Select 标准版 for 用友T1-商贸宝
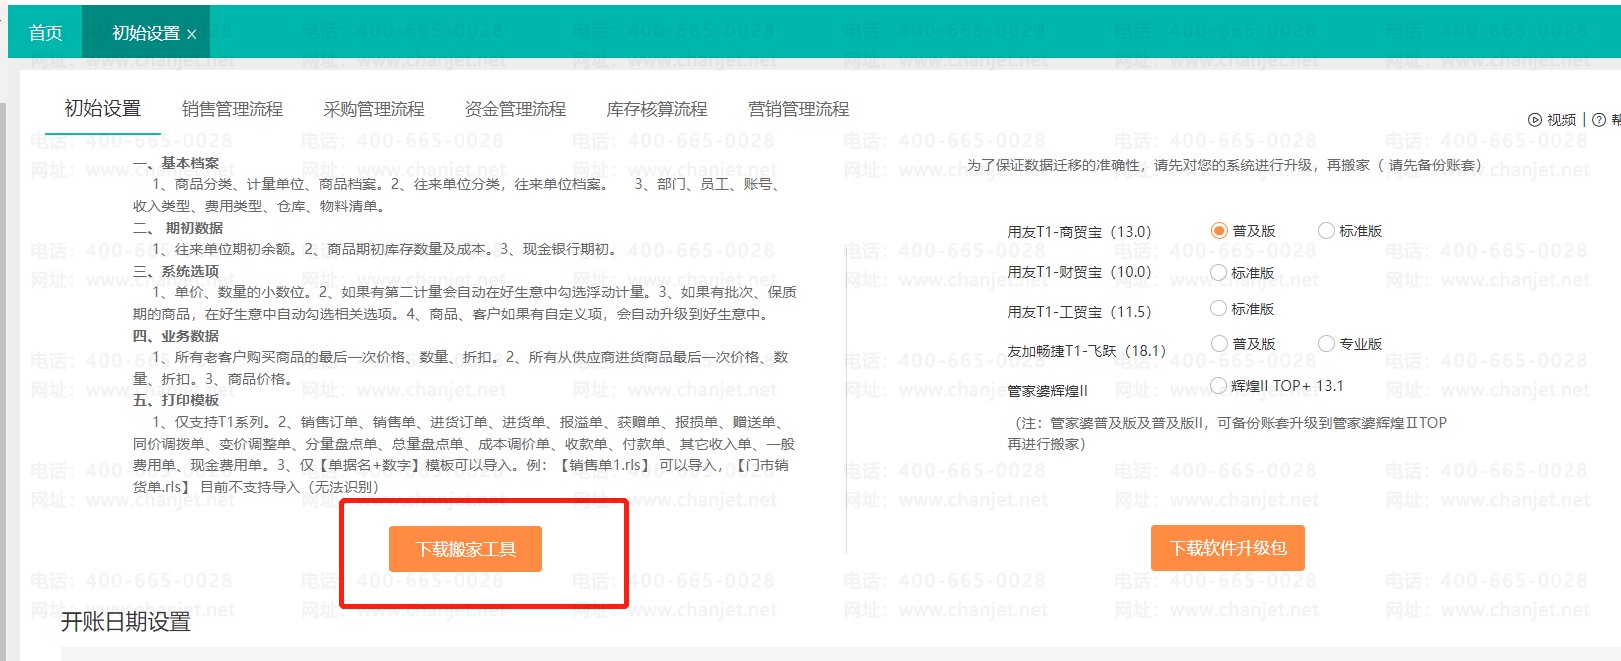This screenshot has height=661, width=1621. [1326, 231]
